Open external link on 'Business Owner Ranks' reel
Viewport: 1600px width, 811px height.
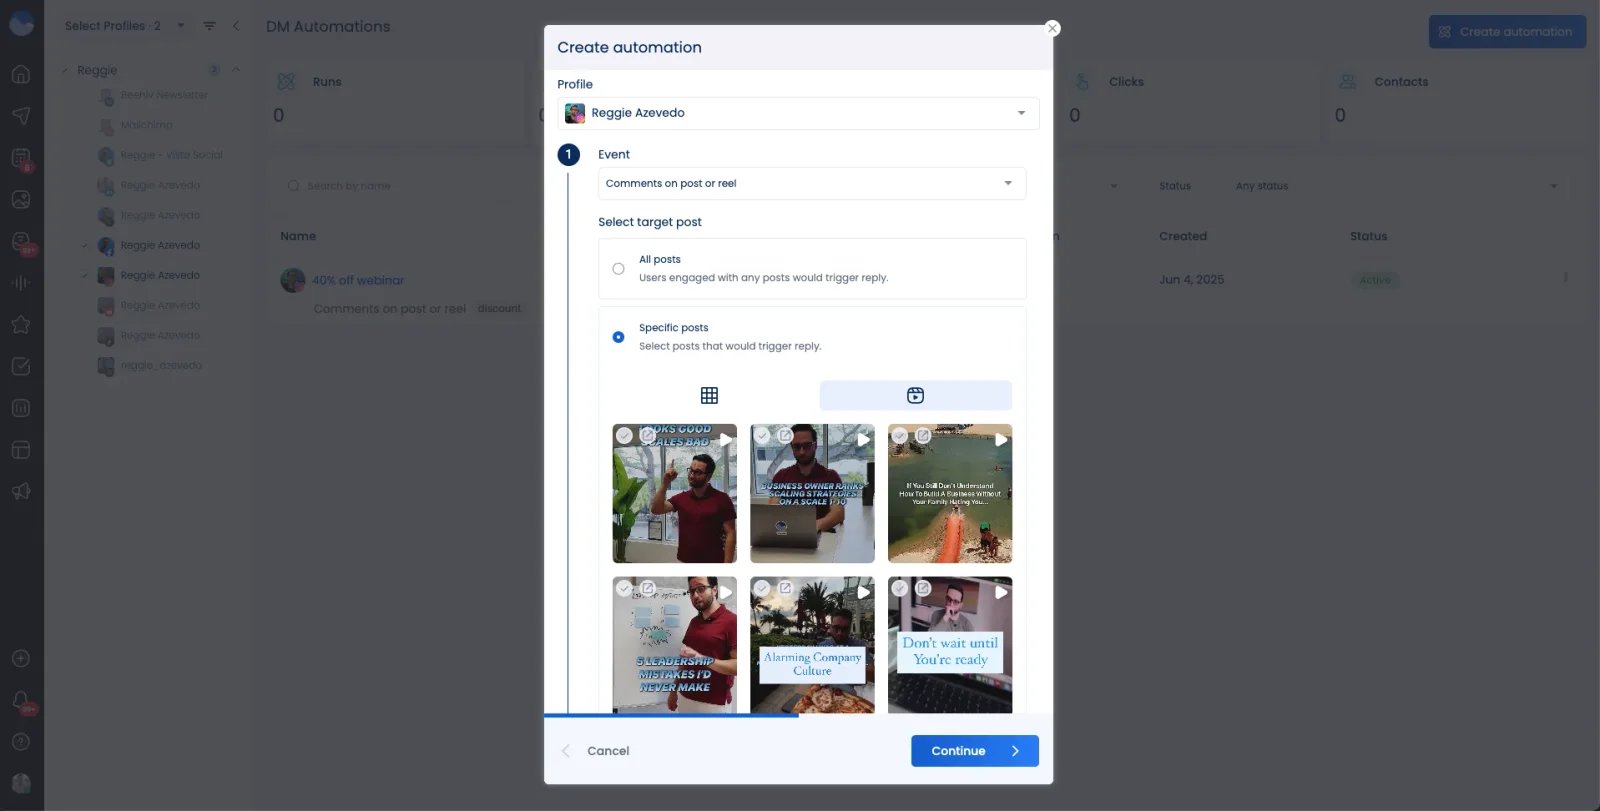(x=786, y=435)
